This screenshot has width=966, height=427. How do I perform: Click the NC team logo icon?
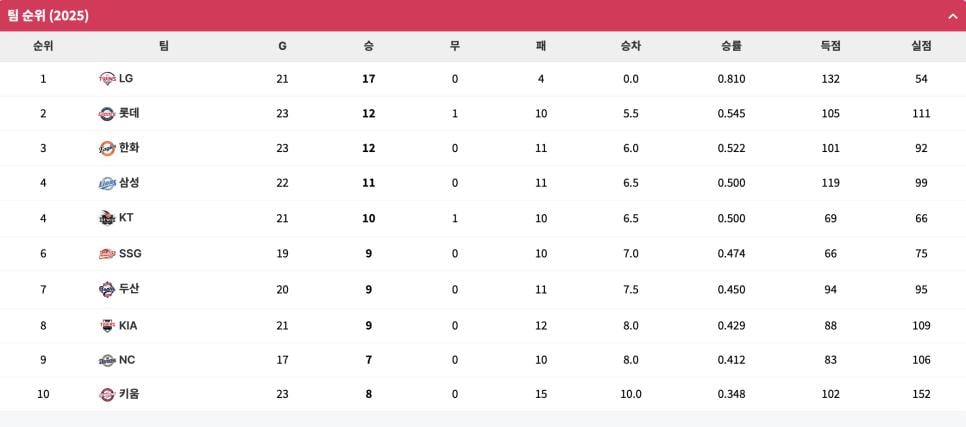[x=107, y=360]
